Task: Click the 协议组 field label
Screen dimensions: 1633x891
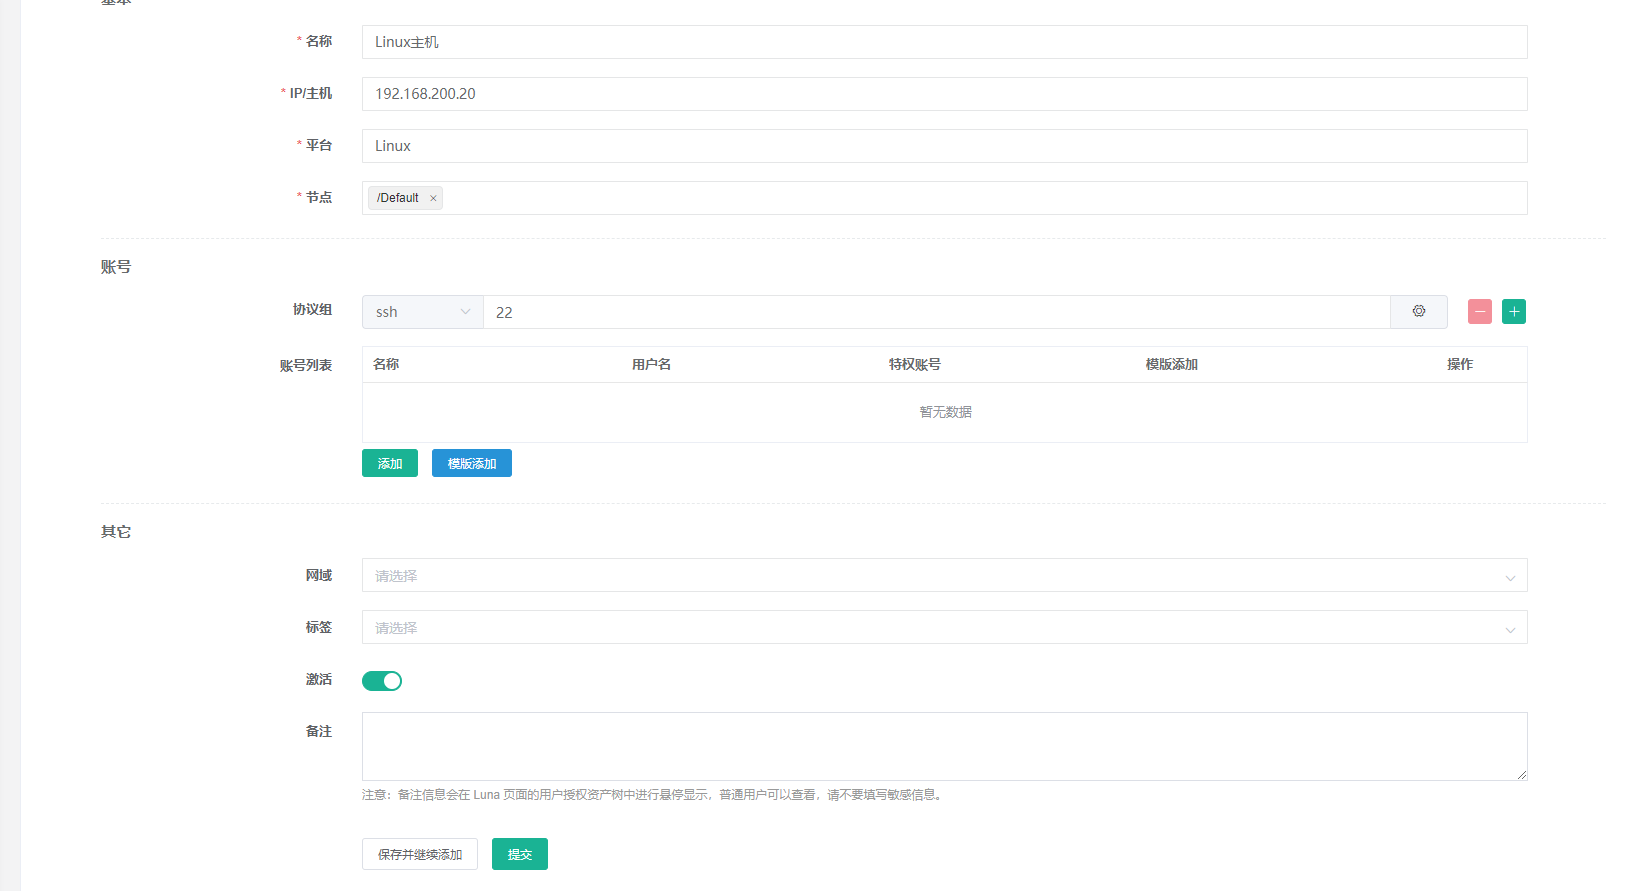Action: click(x=312, y=310)
